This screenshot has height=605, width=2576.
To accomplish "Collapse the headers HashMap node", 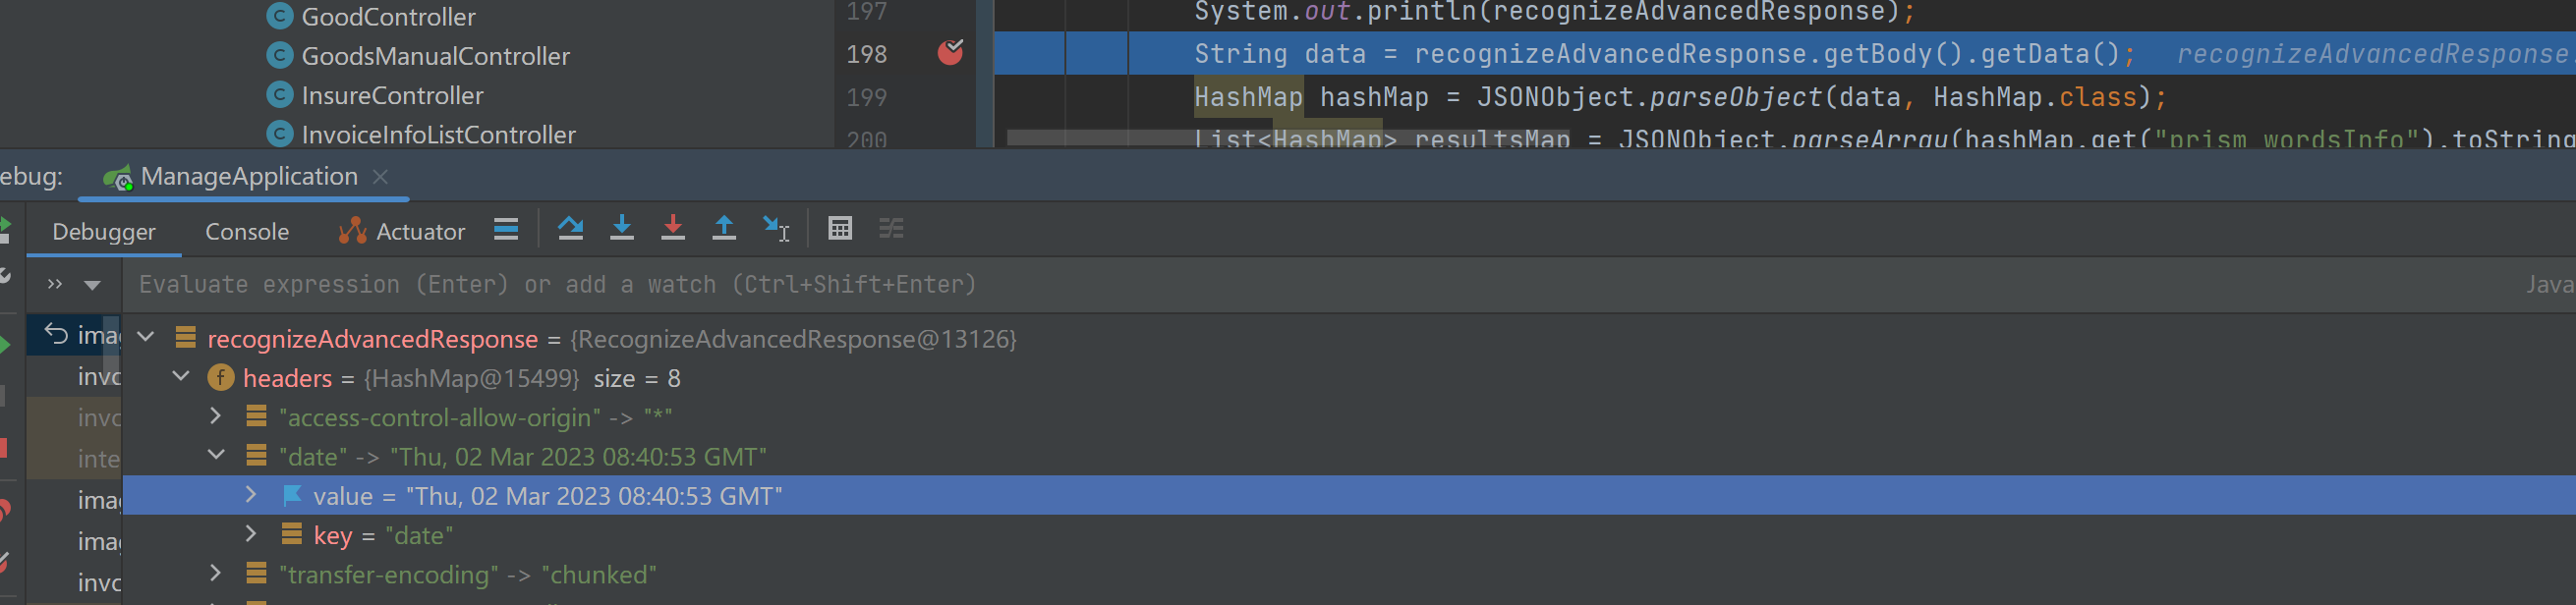I will point(181,377).
